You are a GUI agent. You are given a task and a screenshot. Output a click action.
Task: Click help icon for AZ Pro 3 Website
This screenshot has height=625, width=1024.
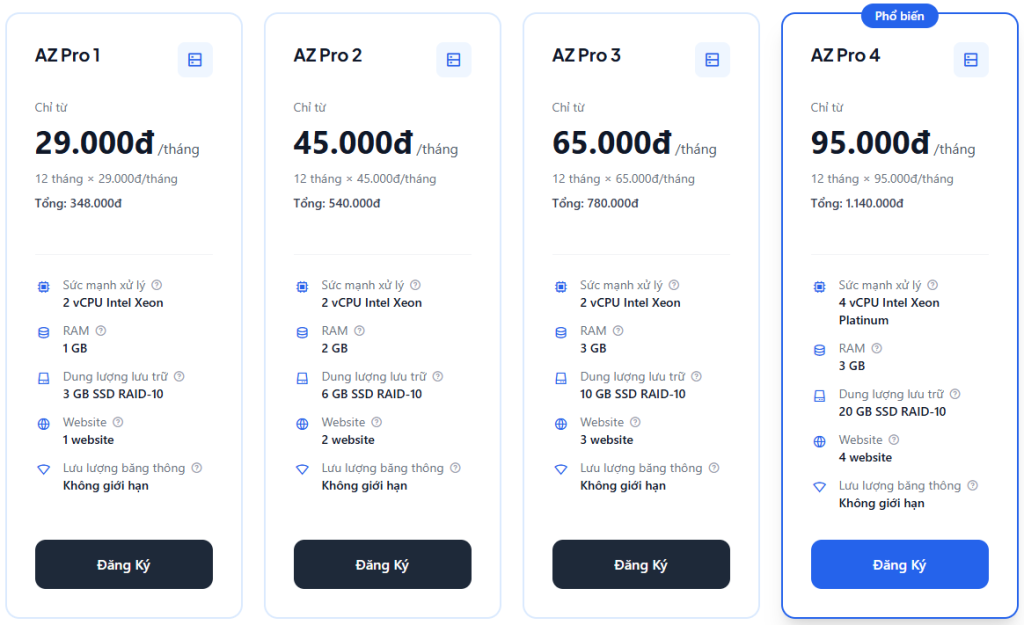tap(634, 422)
